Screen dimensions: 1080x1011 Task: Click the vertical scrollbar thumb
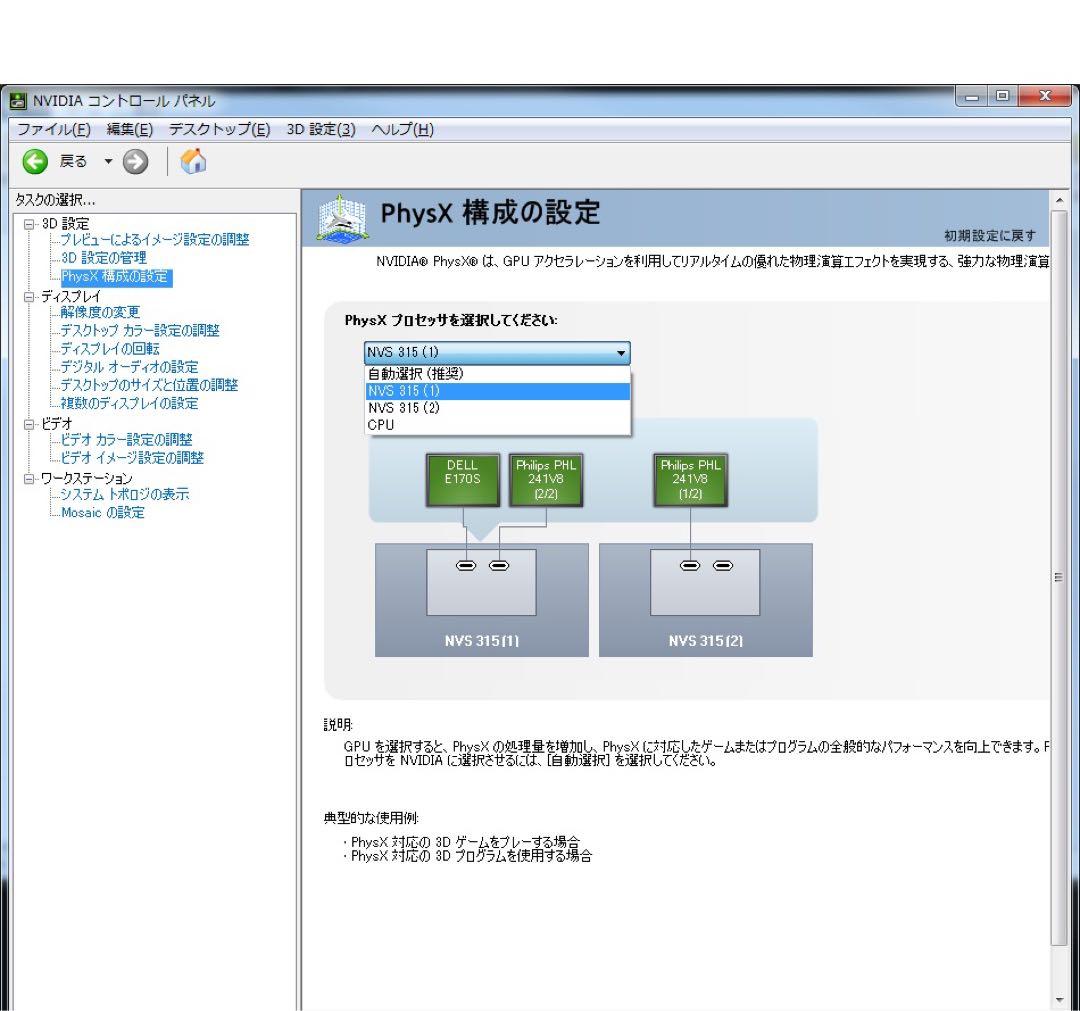click(x=1059, y=577)
